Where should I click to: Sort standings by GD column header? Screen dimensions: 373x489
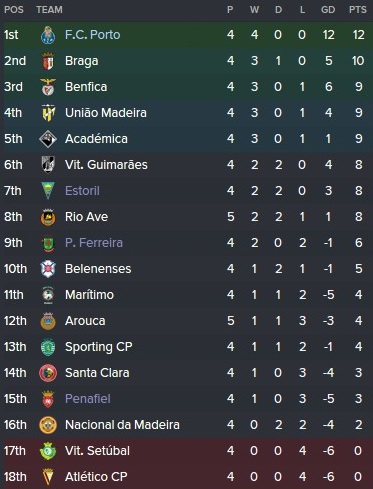click(328, 10)
